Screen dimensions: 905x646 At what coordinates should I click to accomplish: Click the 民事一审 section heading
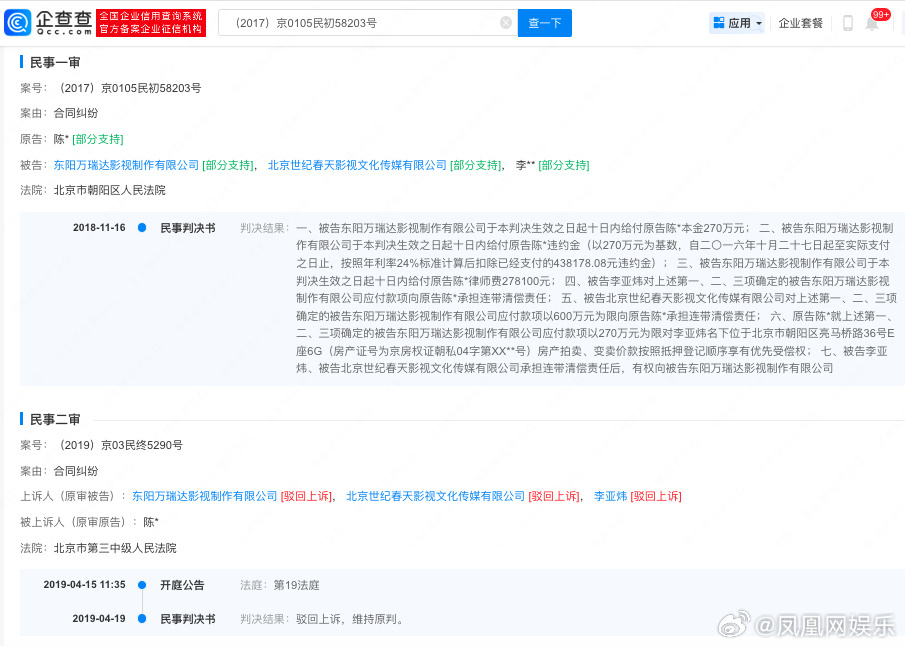pos(55,62)
